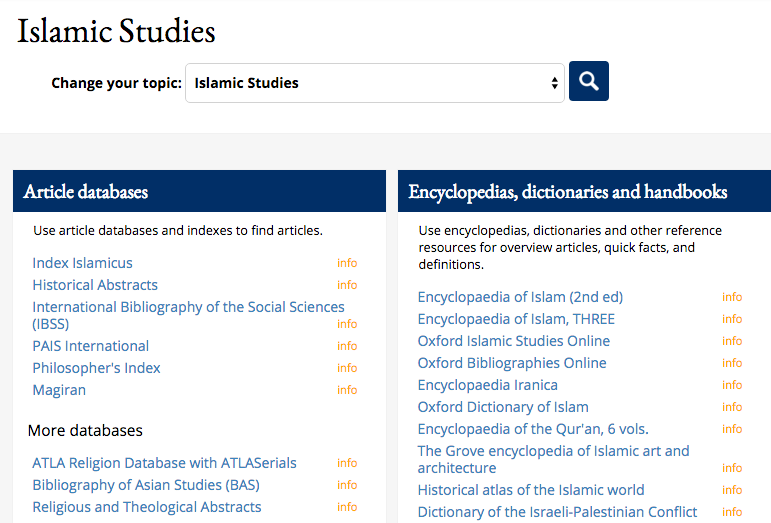
Task: Open Historical atlas of the Islamic world
Action: [531, 490]
